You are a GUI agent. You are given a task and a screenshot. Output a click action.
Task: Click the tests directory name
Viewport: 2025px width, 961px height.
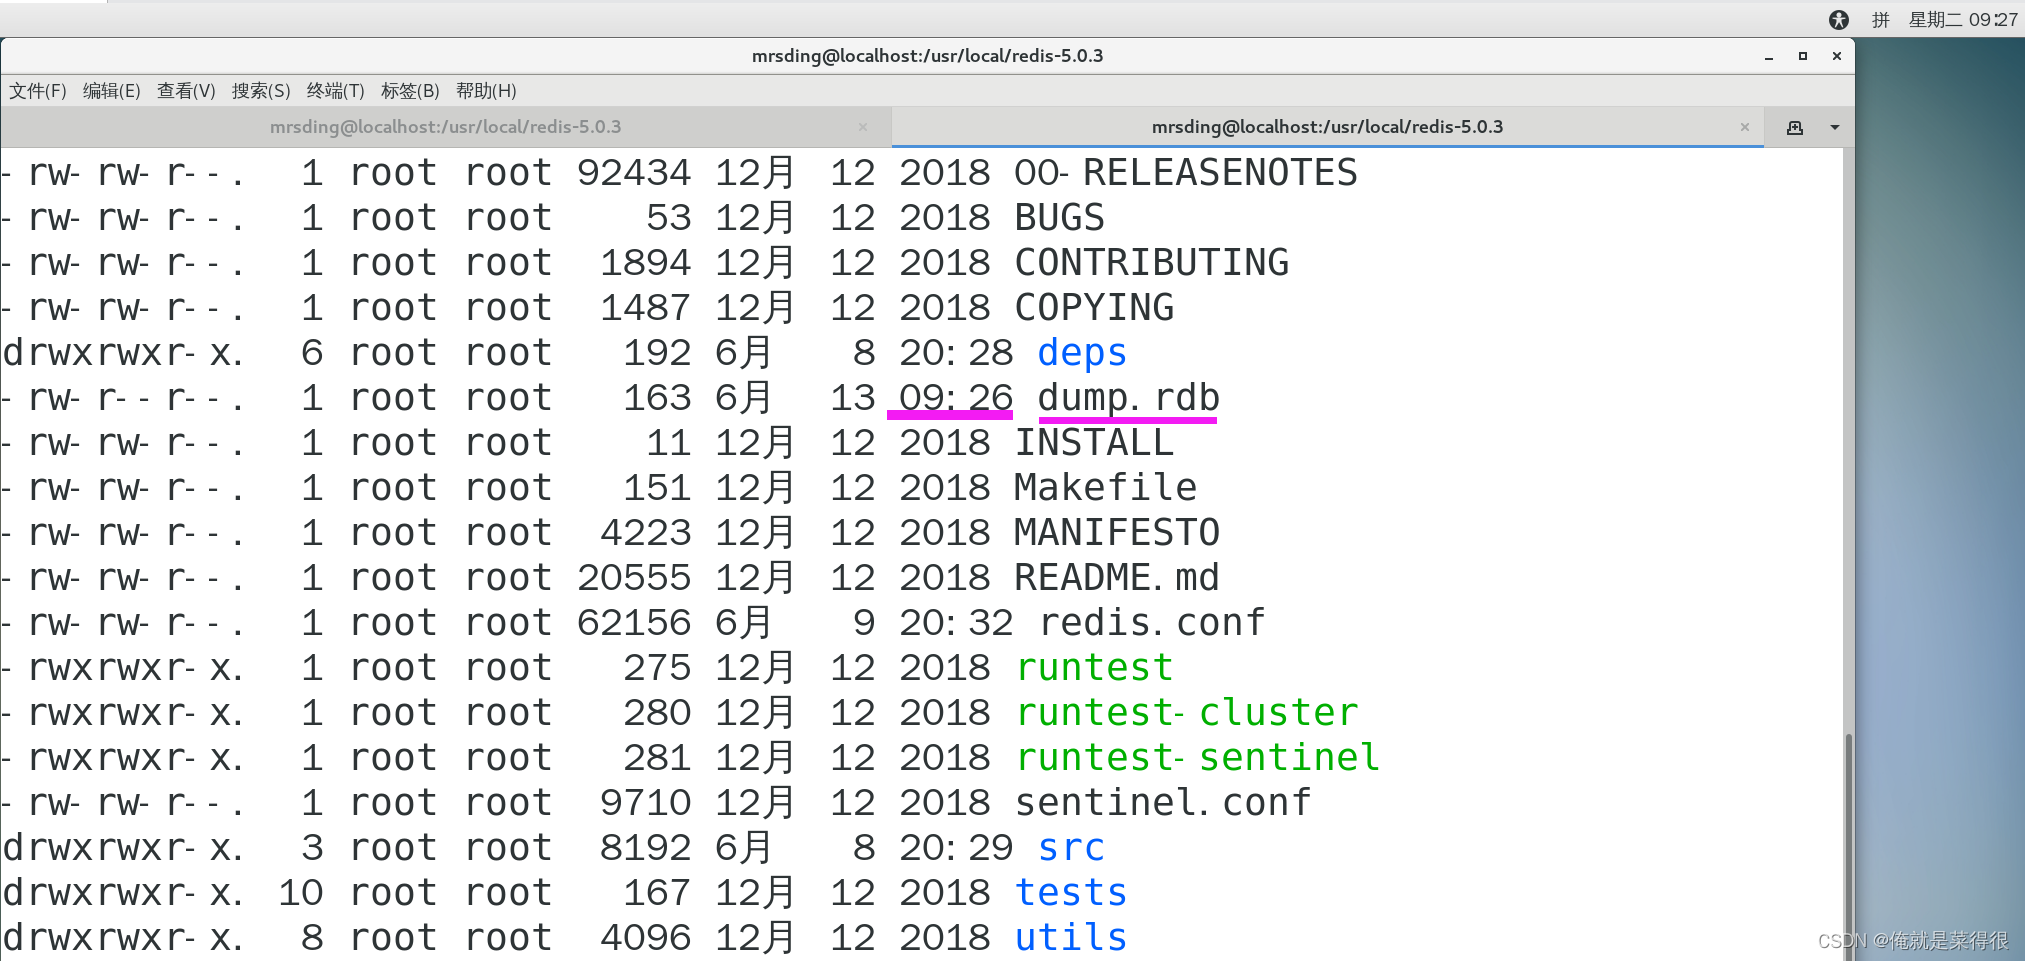(1071, 893)
